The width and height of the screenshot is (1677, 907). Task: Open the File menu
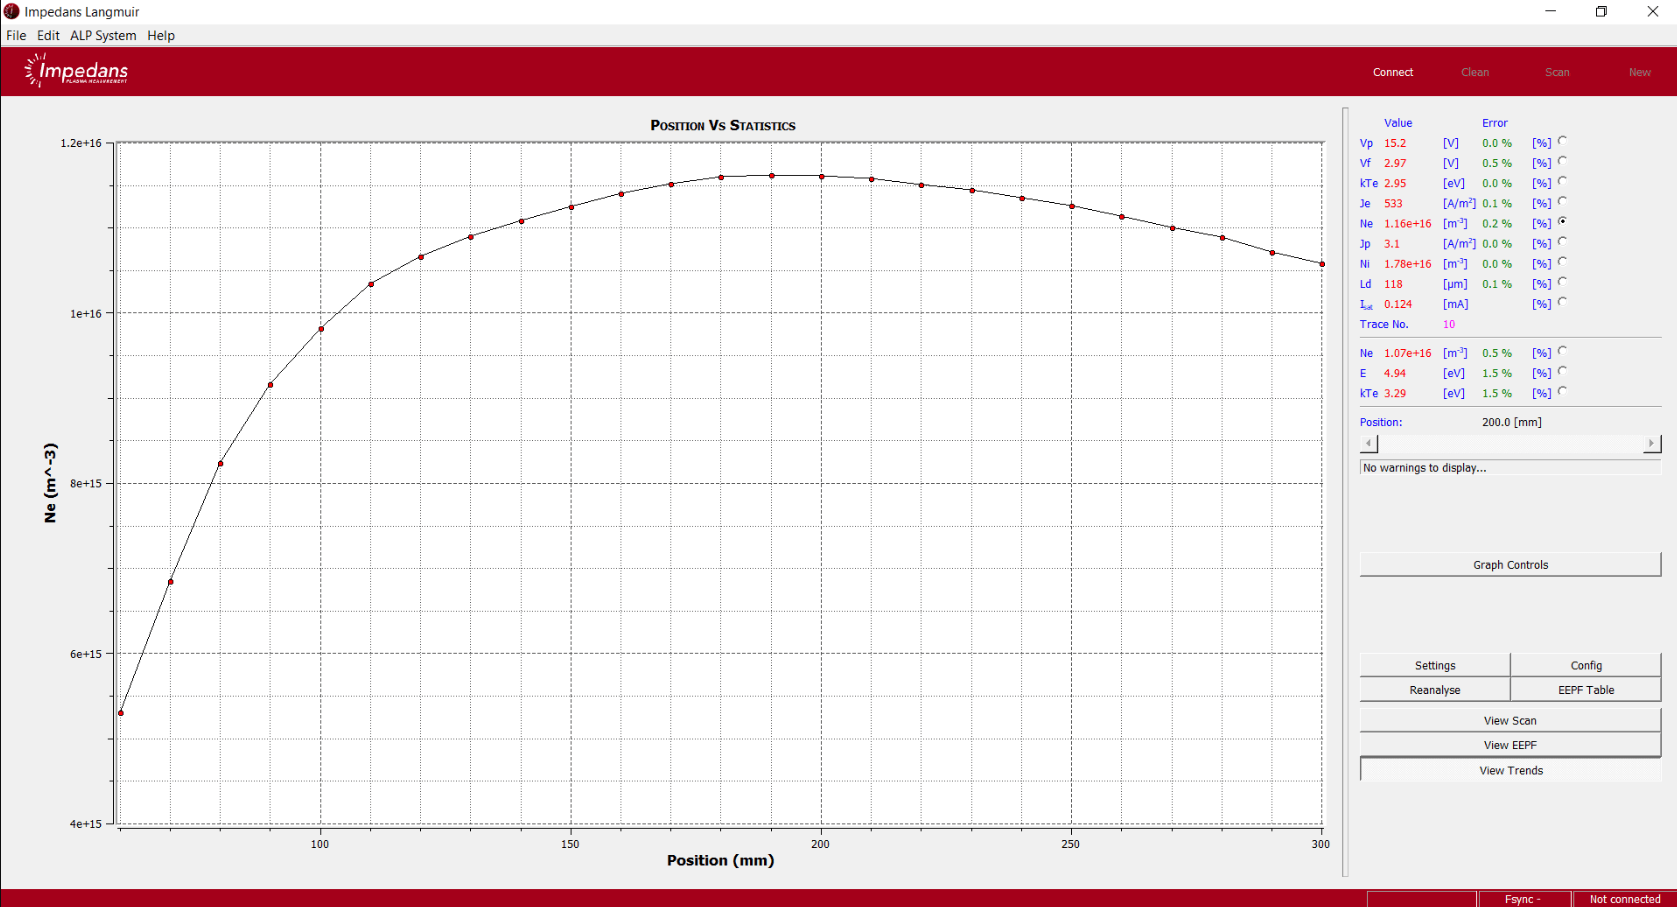pyautogui.click(x=16, y=35)
